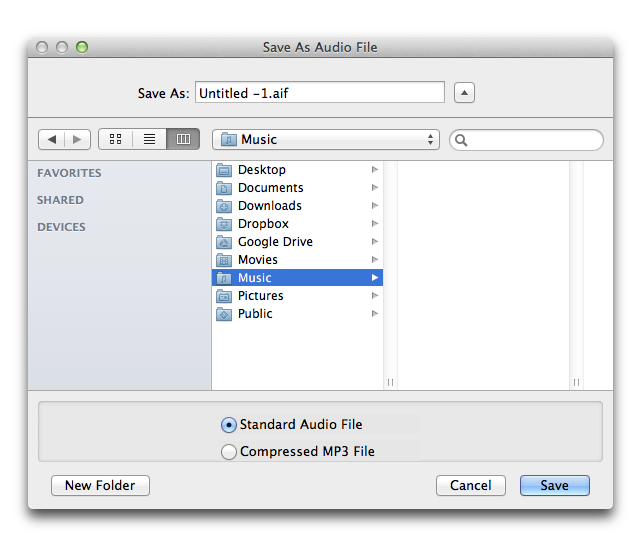Switch to icon view mode

pyautogui.click(x=115, y=139)
